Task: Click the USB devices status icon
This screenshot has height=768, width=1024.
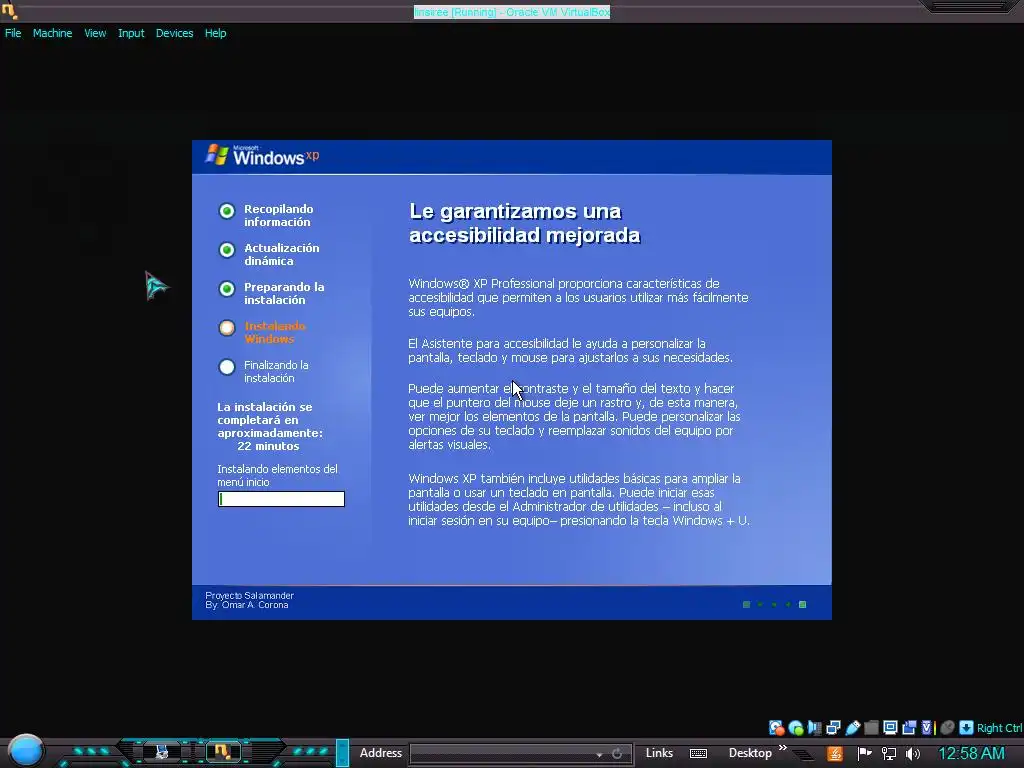Action: (852, 728)
